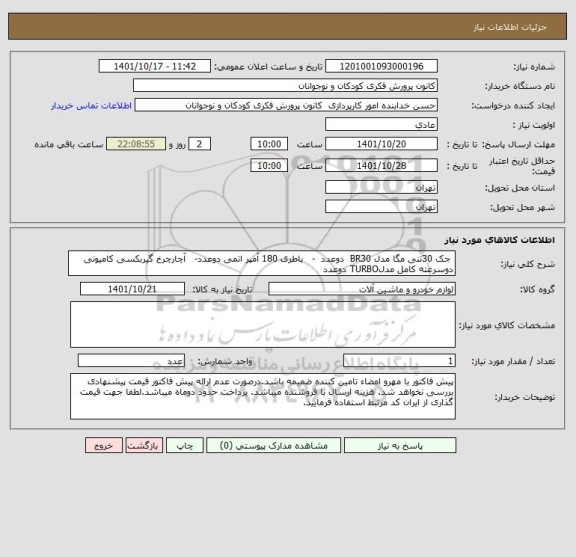Open اطلاعات تماس خریدار link
Viewport: 576px width, 557px height.
click(91, 106)
